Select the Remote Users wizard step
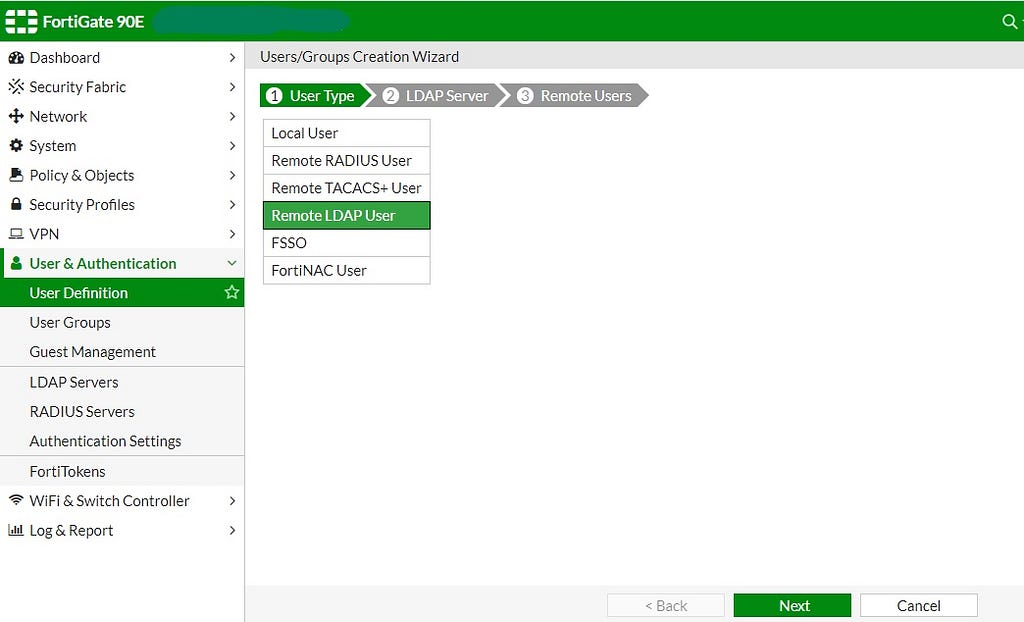The image size is (1024, 622). (x=575, y=95)
